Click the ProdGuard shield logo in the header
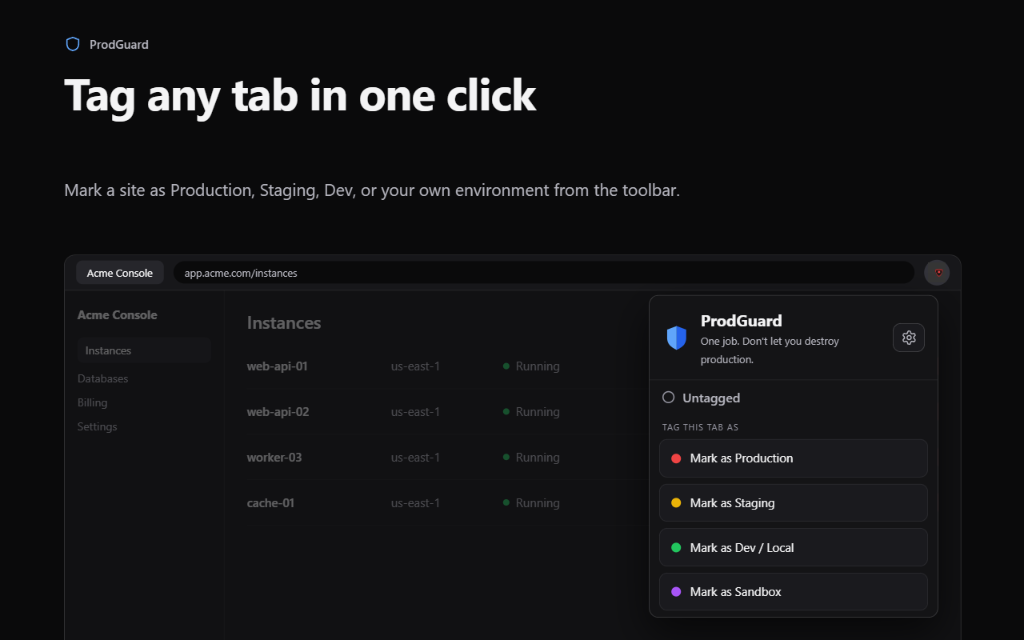The width and height of the screenshot is (1024, 640). 72,44
